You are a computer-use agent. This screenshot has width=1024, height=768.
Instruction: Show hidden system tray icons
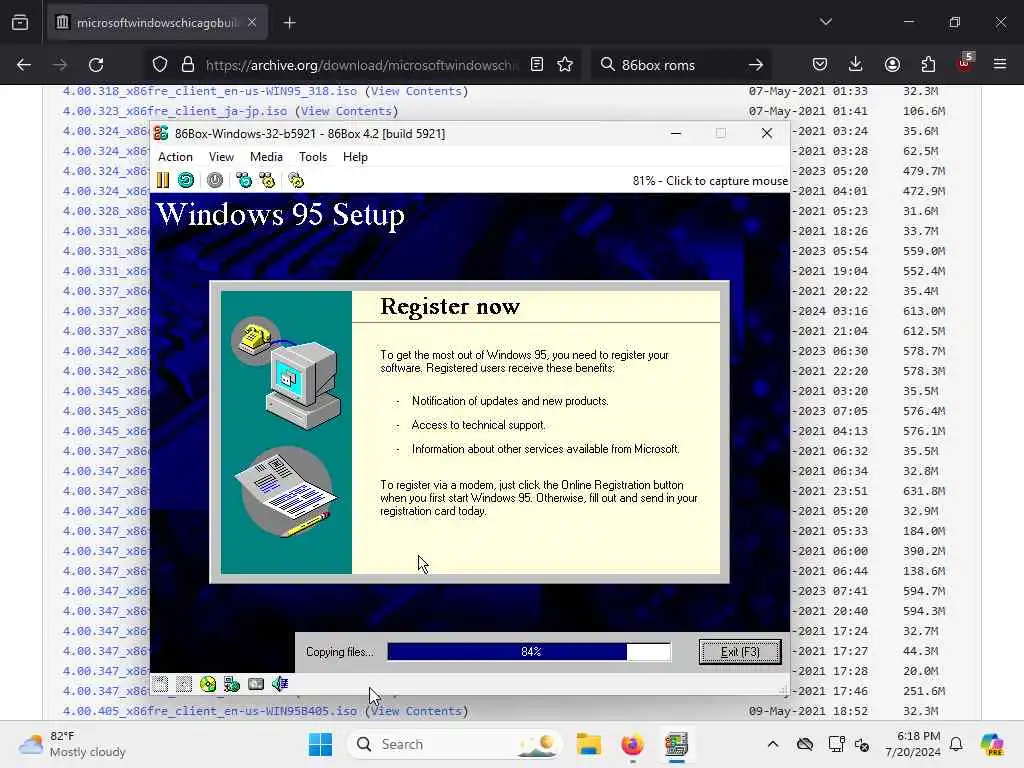[773, 744]
